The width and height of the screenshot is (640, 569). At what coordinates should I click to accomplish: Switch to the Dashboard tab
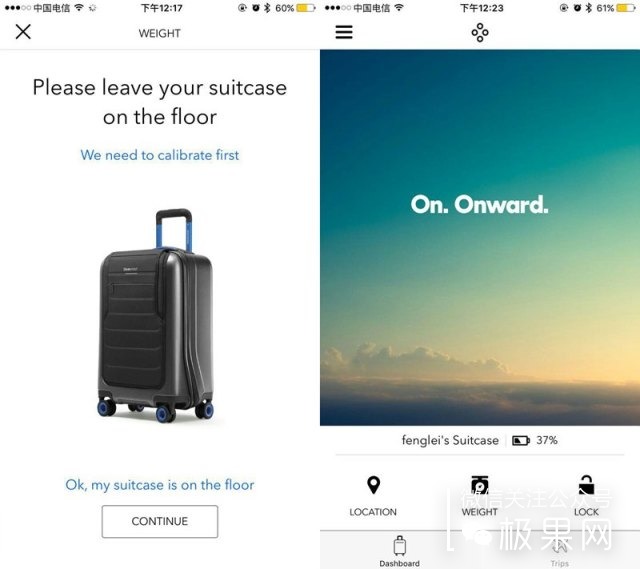pos(400,551)
